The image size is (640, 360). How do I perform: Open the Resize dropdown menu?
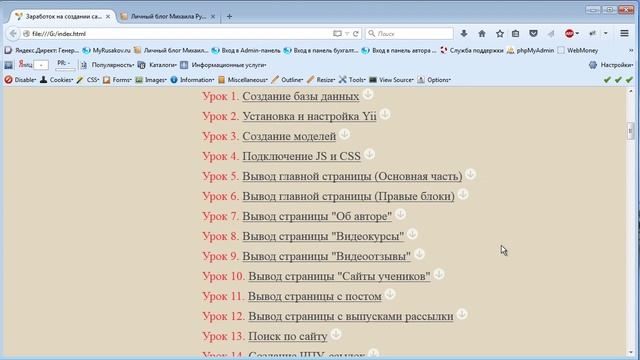[321, 80]
